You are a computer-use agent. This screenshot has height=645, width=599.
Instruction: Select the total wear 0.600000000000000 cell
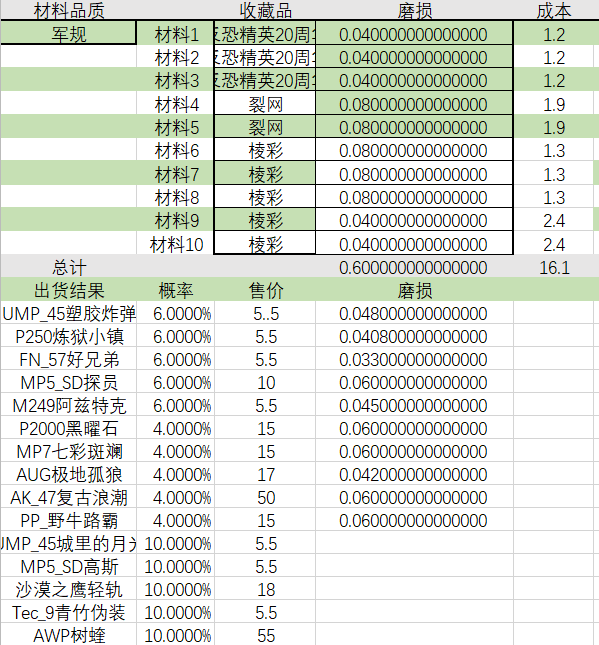point(414,267)
